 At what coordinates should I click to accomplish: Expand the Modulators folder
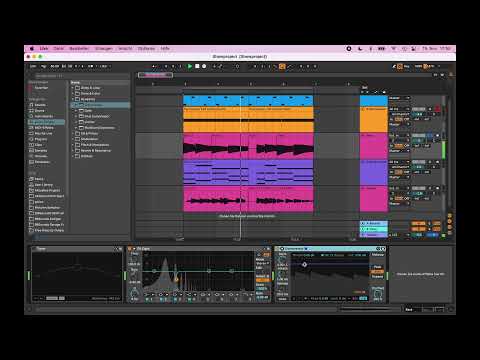[x=73, y=139]
